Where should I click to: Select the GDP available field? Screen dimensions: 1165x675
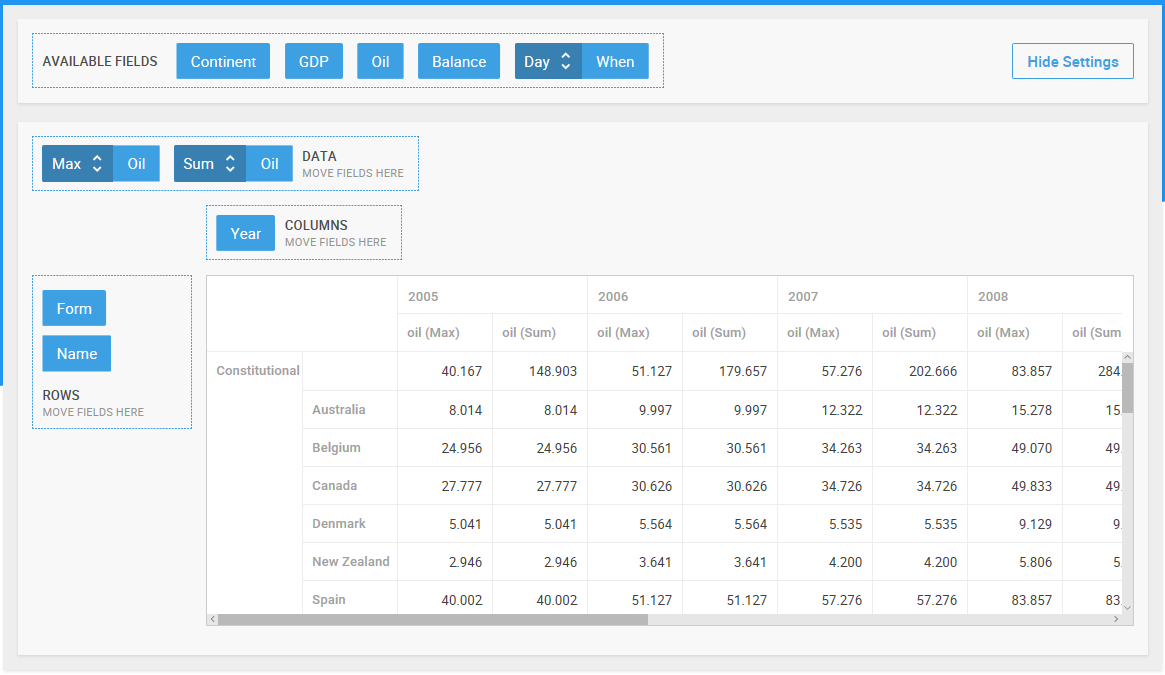tap(314, 62)
